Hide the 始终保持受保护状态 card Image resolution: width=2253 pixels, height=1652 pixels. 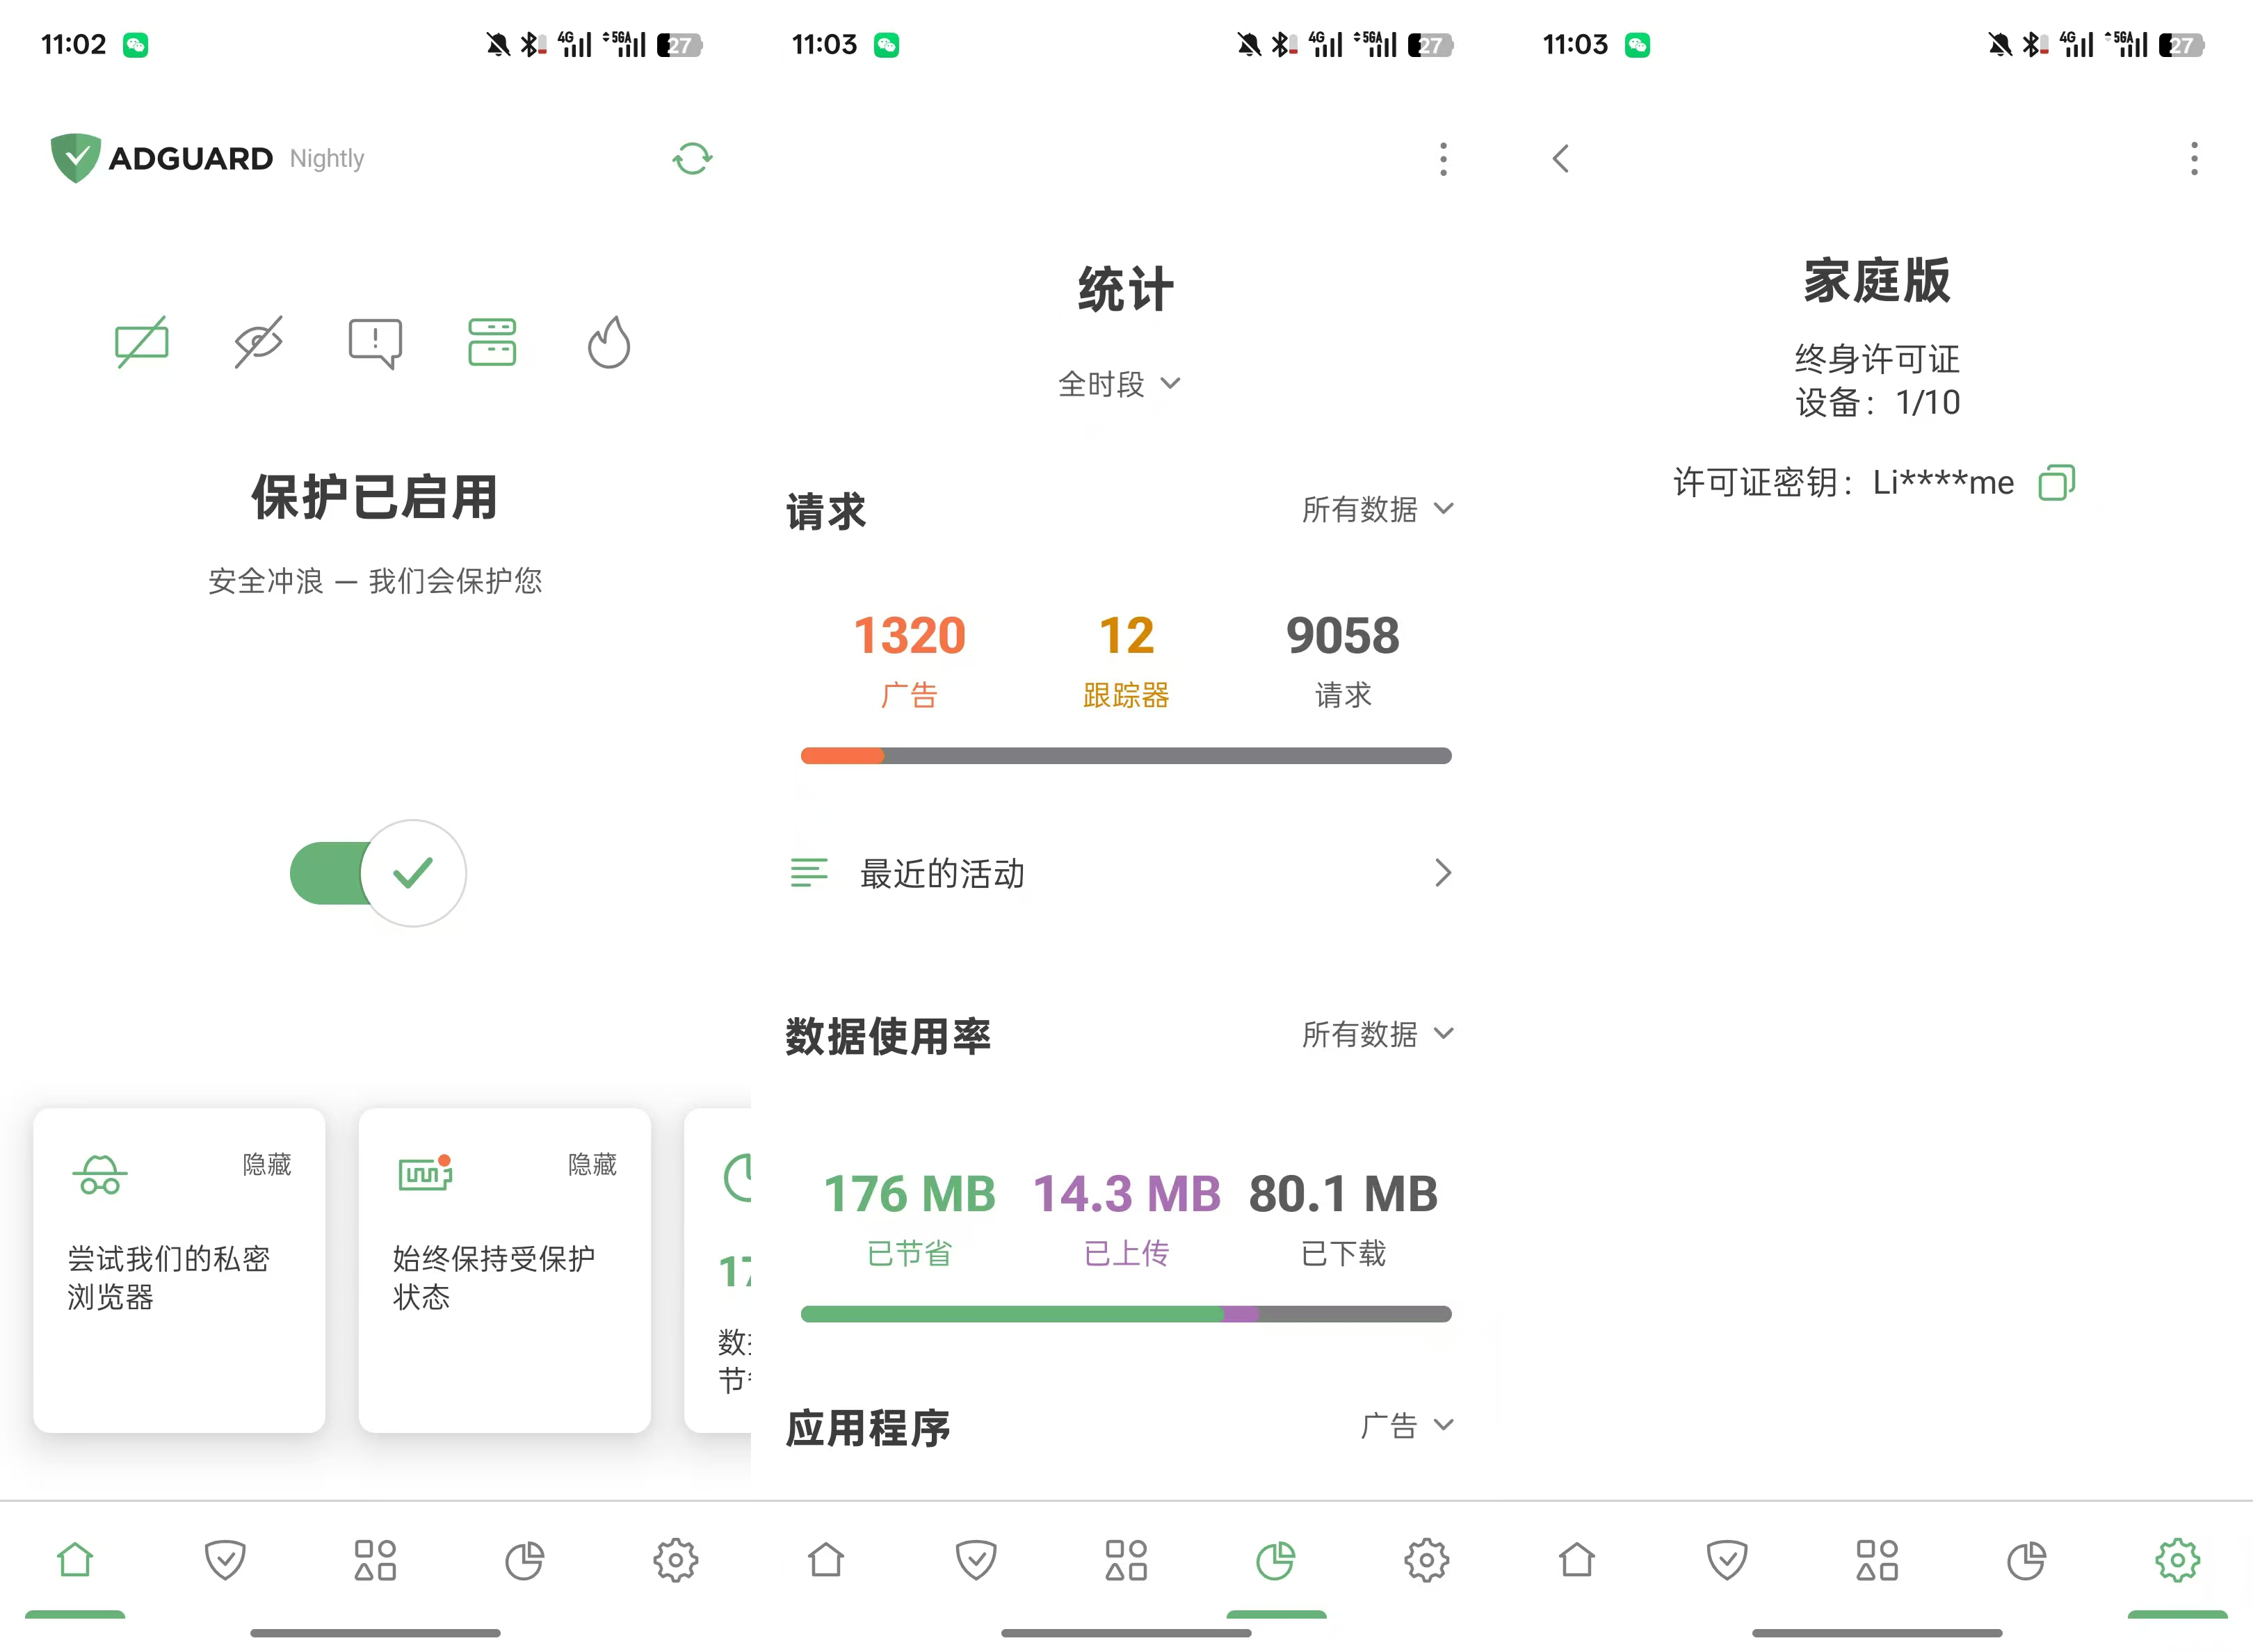coord(591,1164)
